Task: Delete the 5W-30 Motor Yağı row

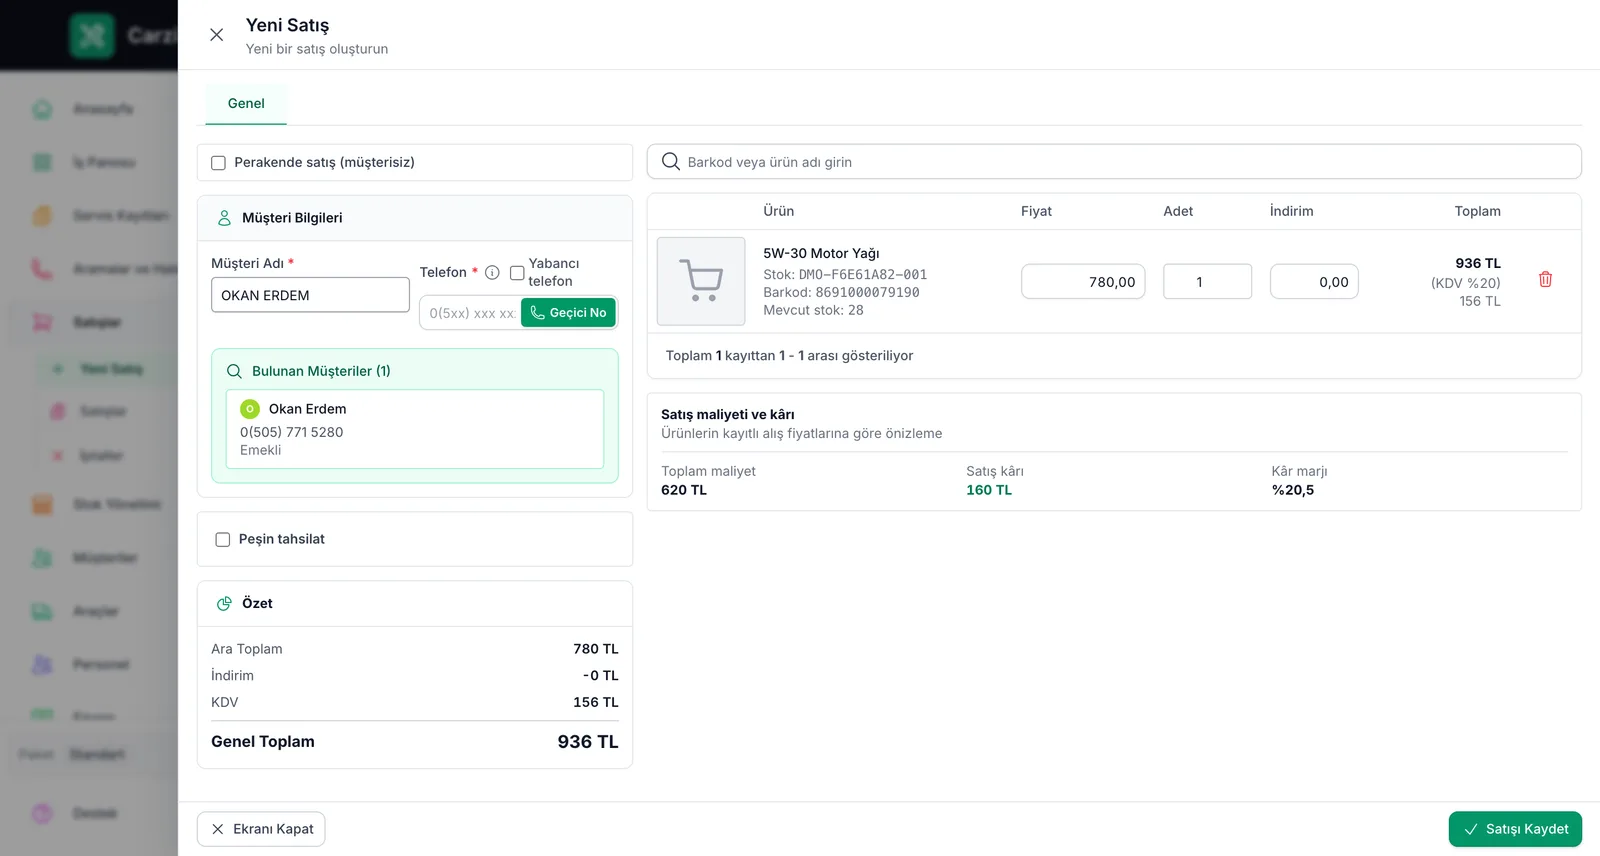Action: [1545, 280]
